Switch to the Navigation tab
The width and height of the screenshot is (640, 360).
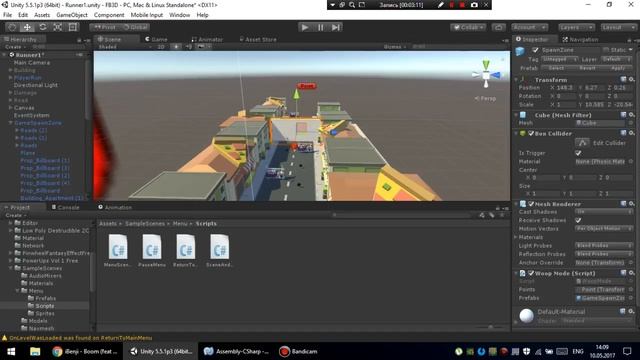(580, 39)
